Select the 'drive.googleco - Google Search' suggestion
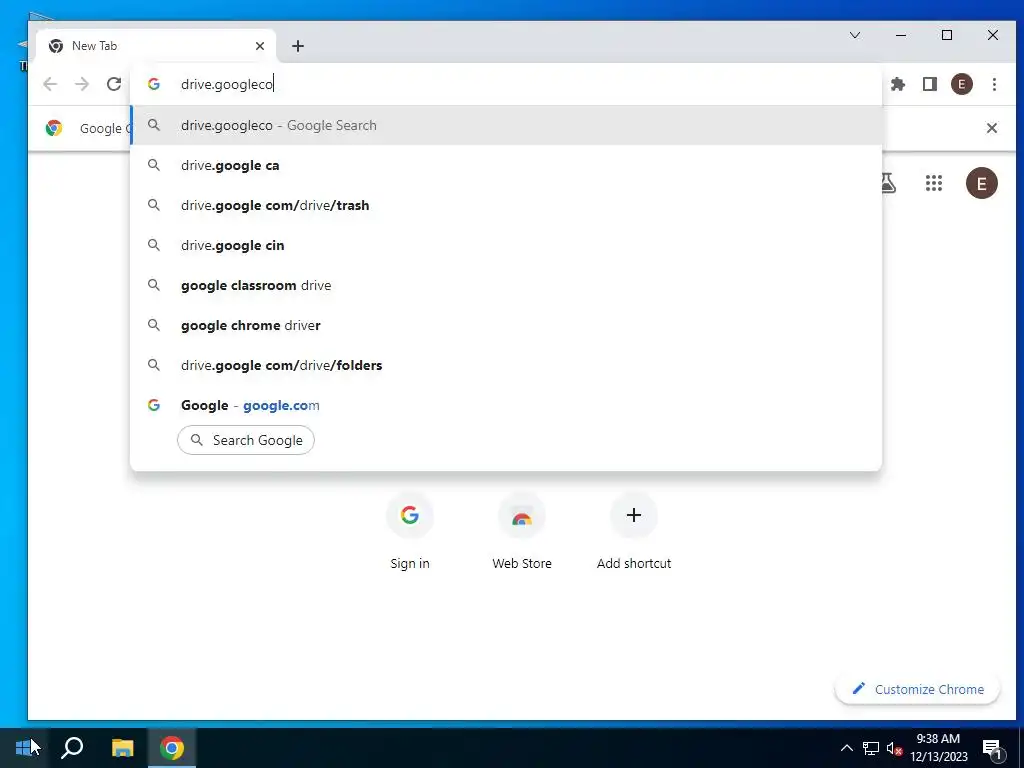This screenshot has height=768, width=1024. [x=506, y=125]
